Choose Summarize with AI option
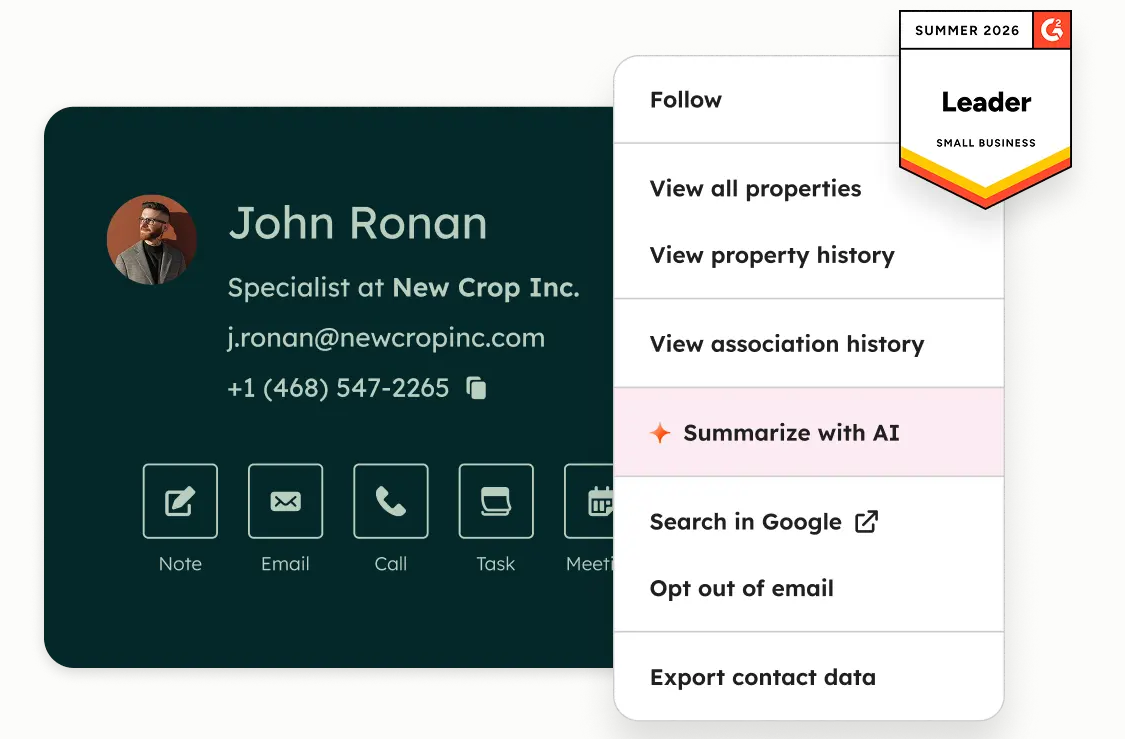Viewport: 1125px width, 739px height. click(809, 433)
